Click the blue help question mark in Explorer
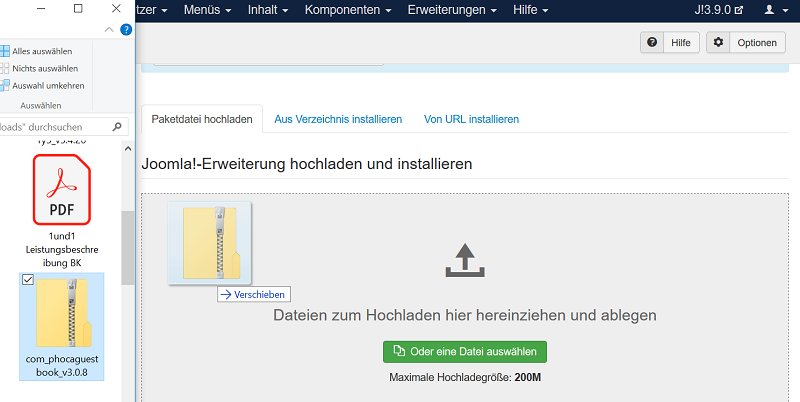 click(x=126, y=30)
